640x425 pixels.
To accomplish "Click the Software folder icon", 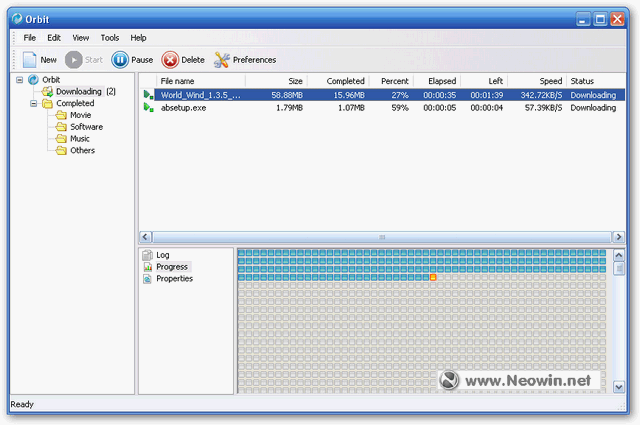I will click(61, 127).
